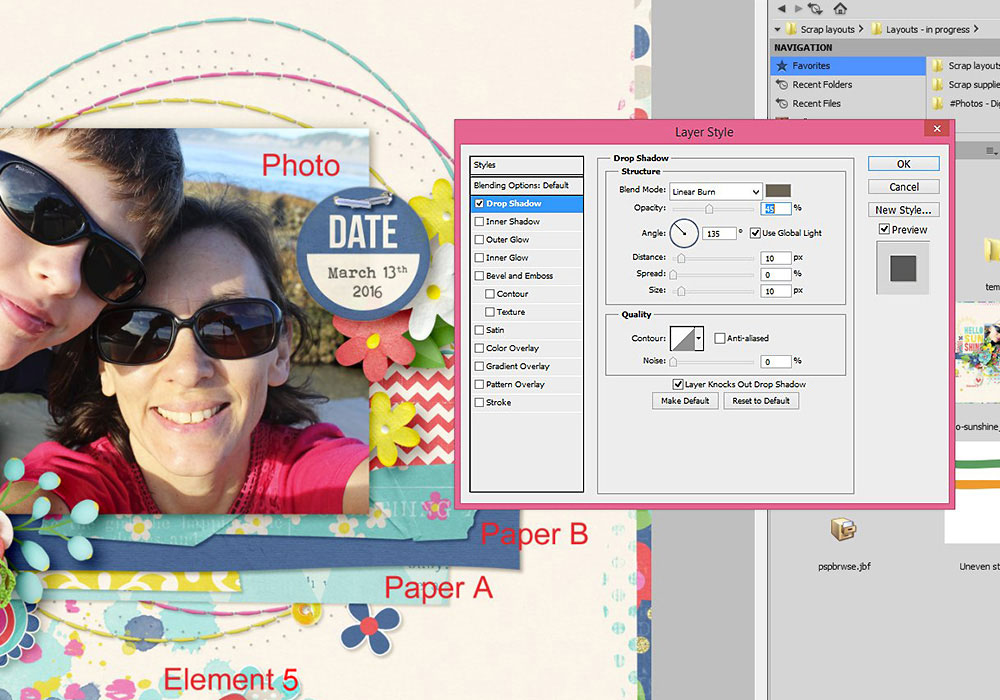
Task: Click the New Style... button
Action: pyautogui.click(x=904, y=210)
